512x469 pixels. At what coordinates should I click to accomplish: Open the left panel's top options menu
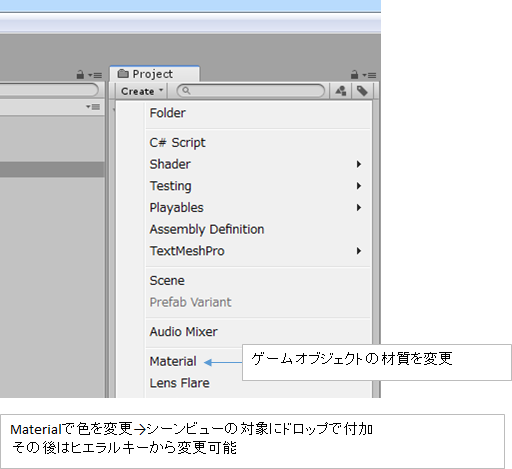pos(95,75)
